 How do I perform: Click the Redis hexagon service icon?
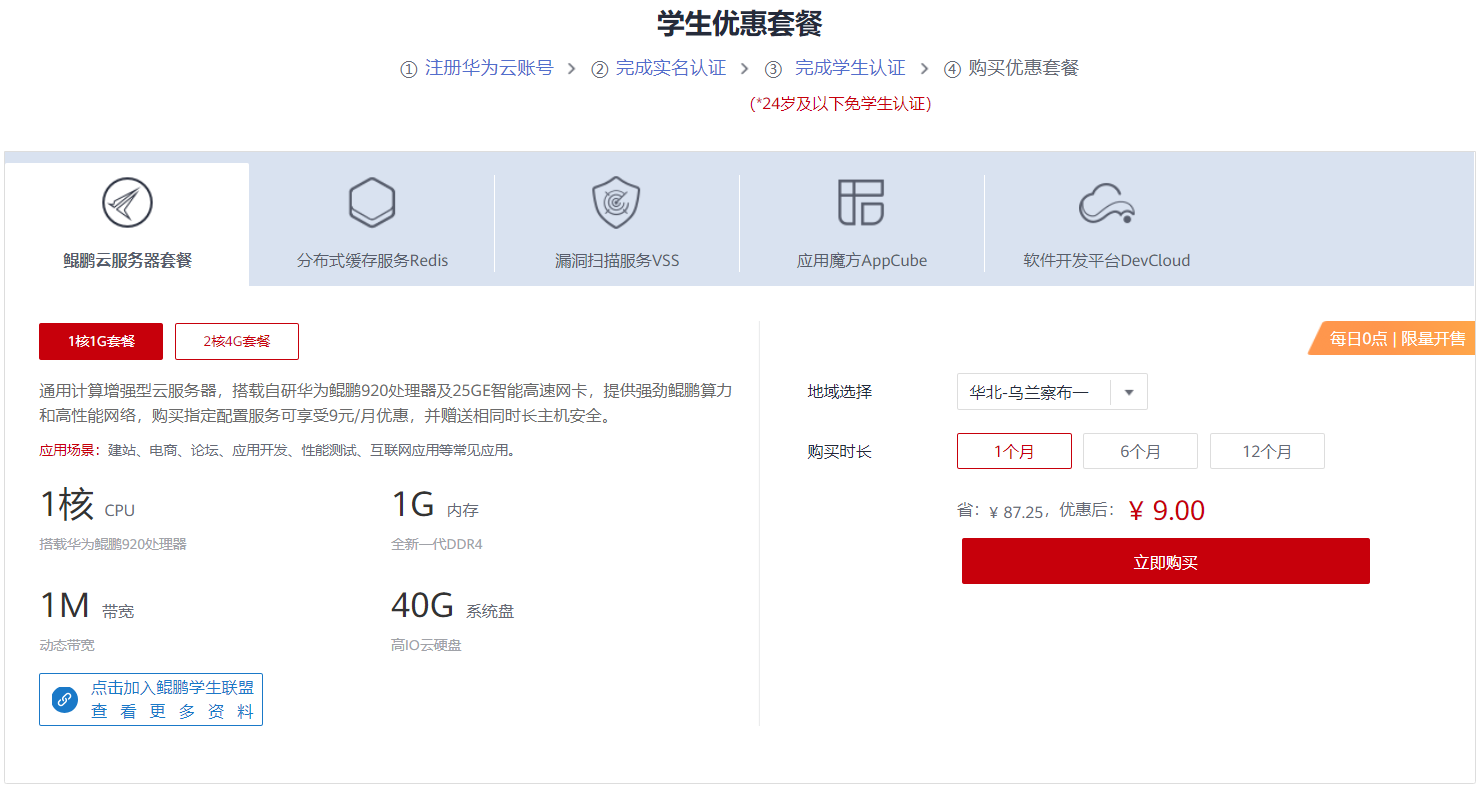pos(371,202)
